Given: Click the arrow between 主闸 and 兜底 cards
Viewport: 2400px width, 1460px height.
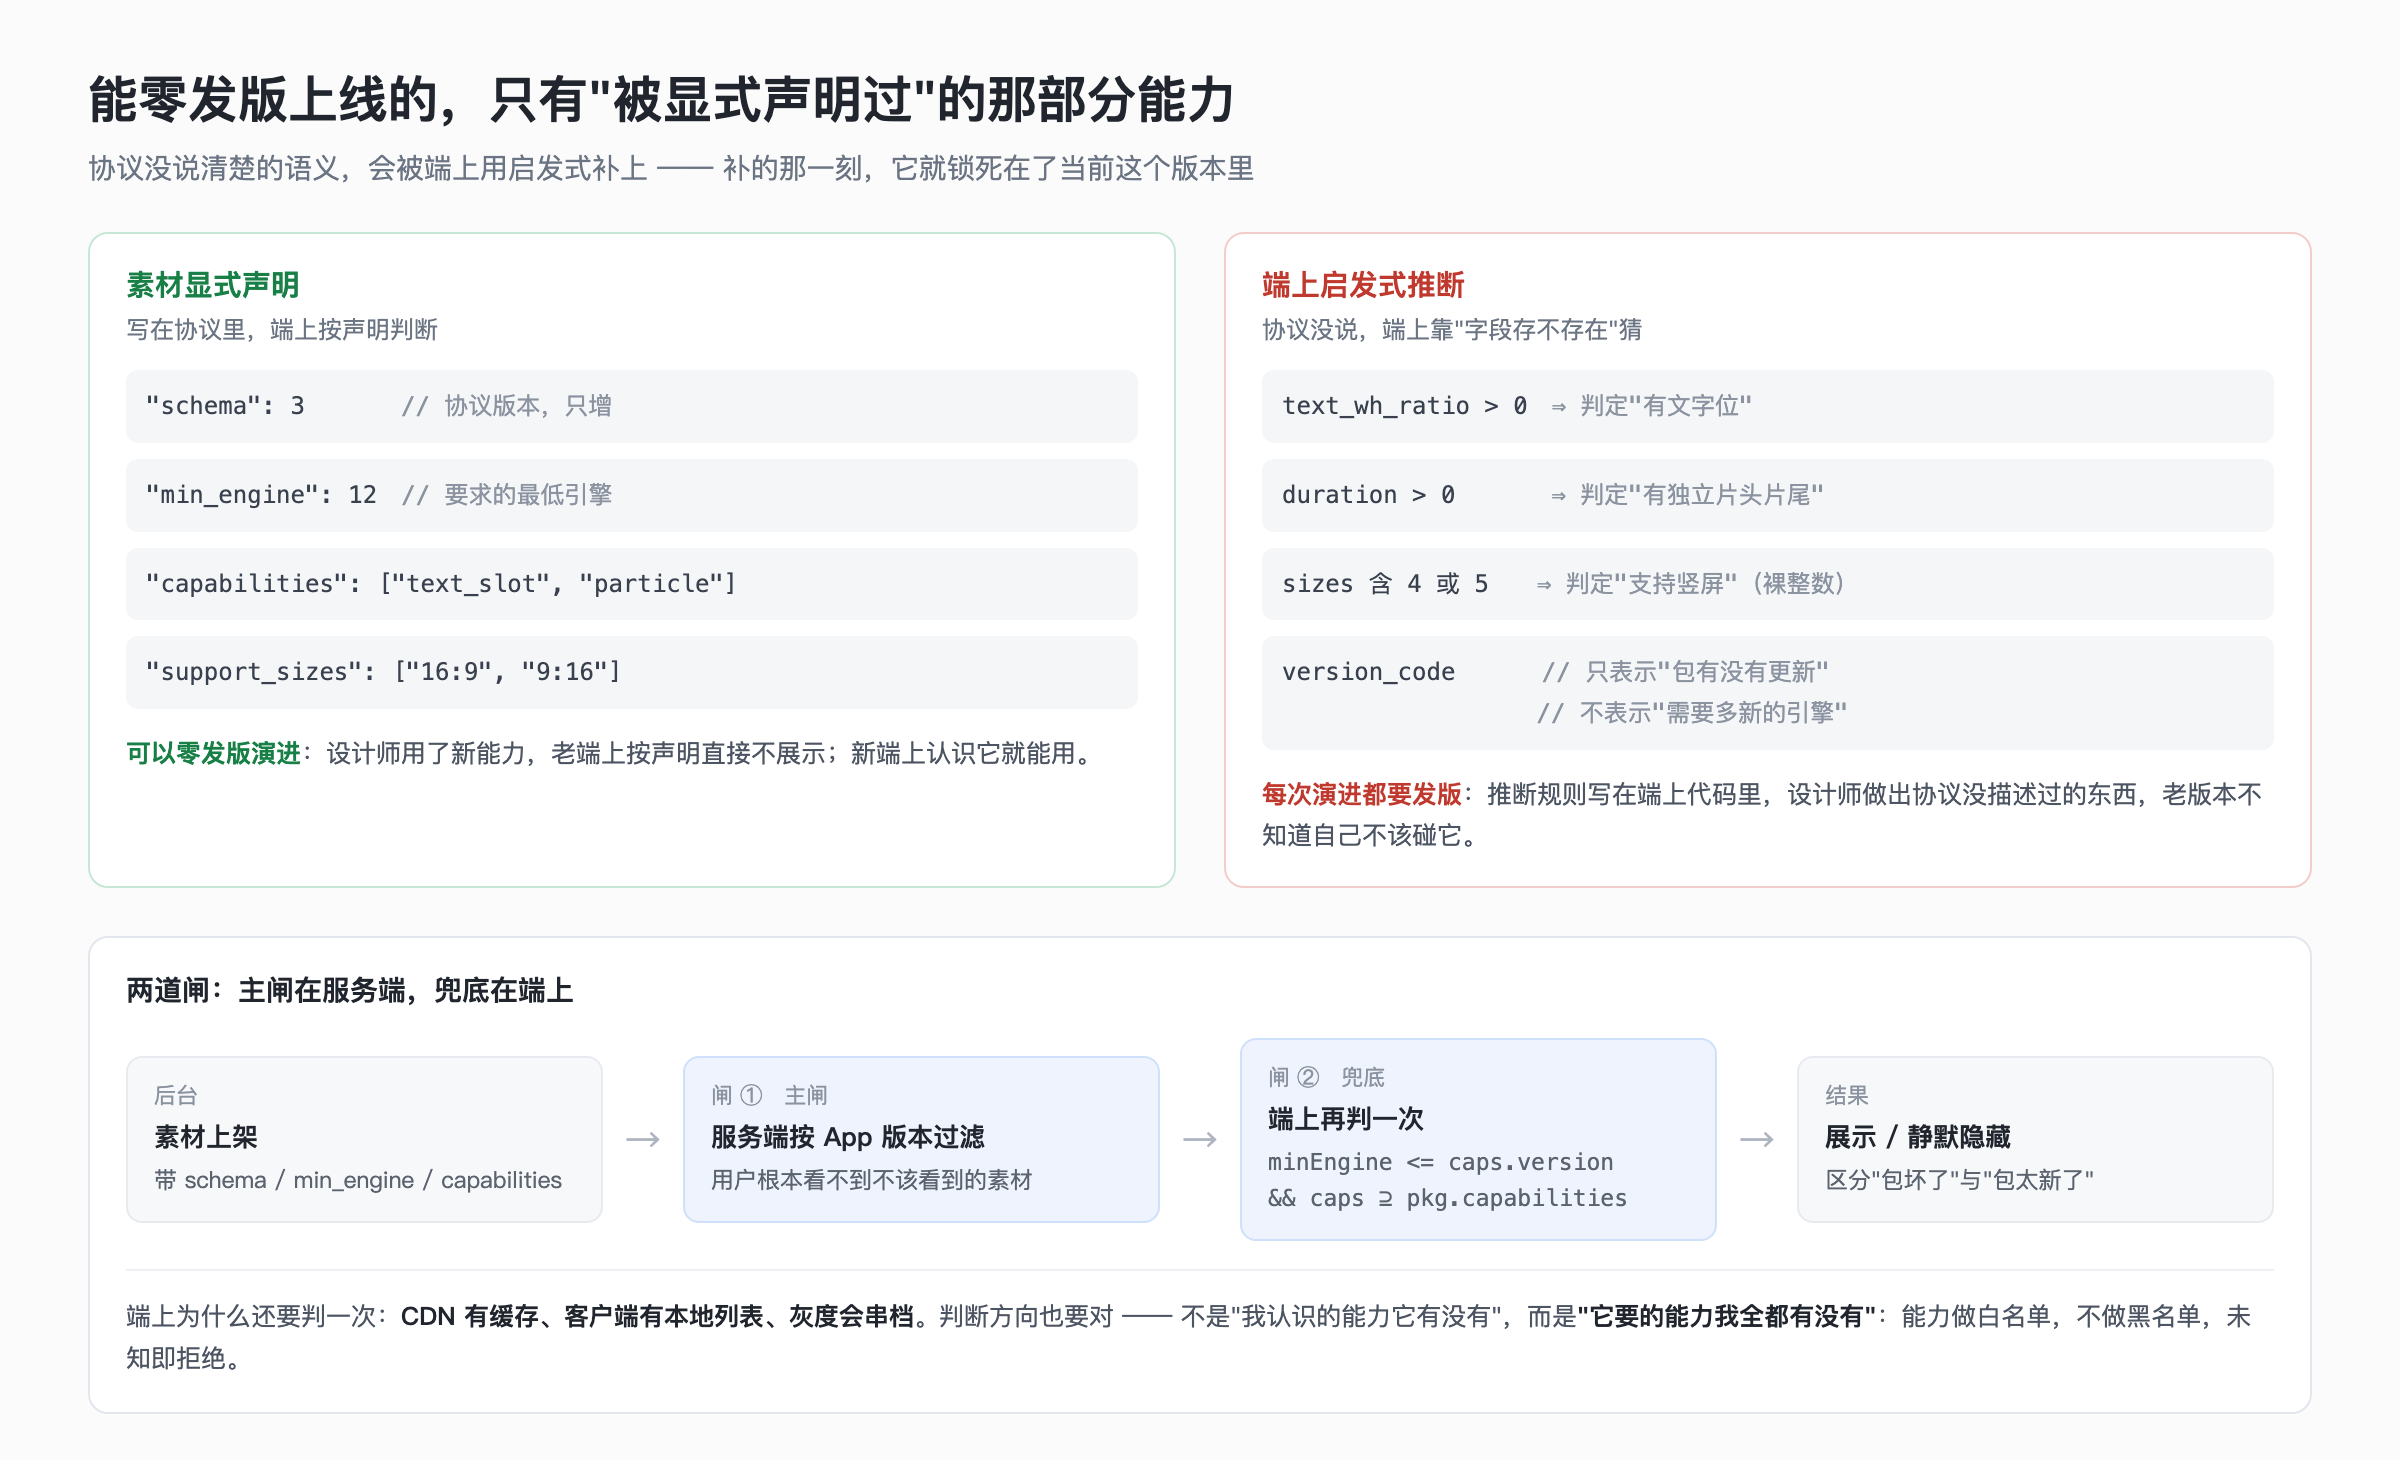Looking at the screenshot, I should click(1199, 1139).
